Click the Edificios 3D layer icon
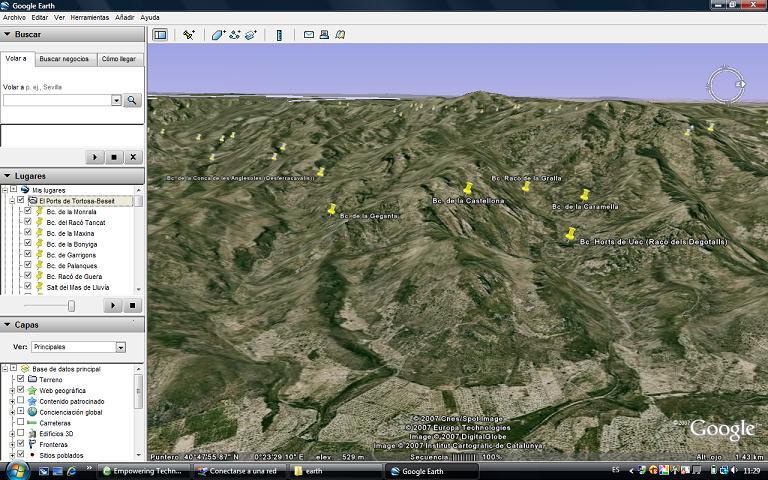The image size is (768, 480). 32,433
